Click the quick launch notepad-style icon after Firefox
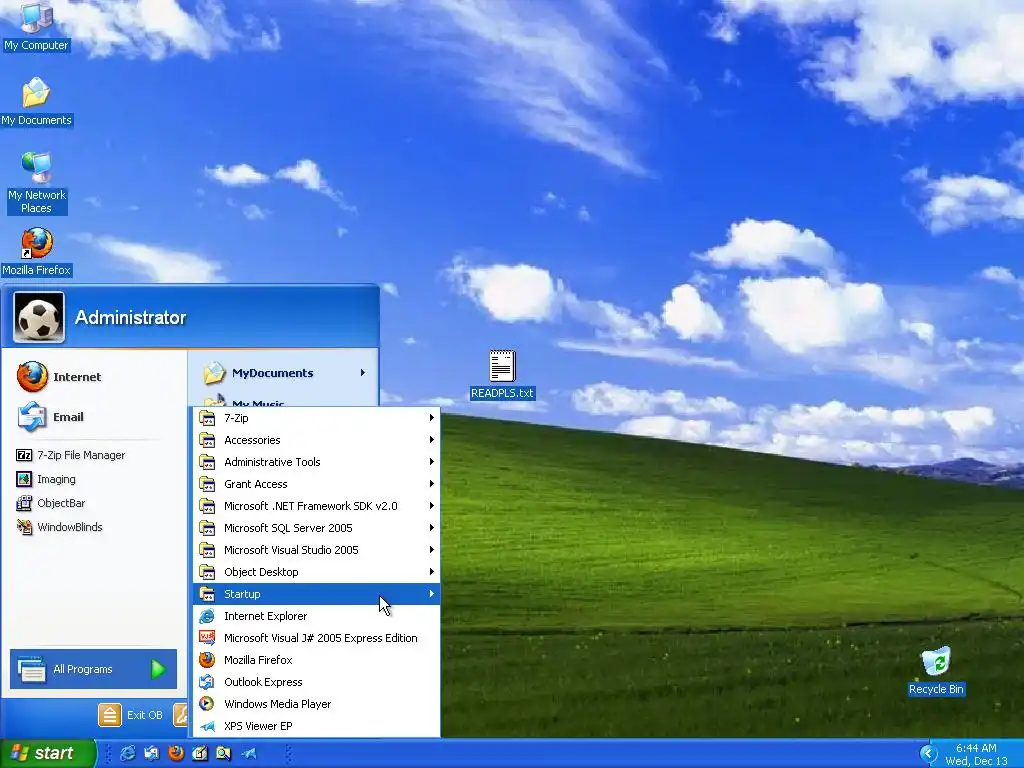 click(x=200, y=754)
